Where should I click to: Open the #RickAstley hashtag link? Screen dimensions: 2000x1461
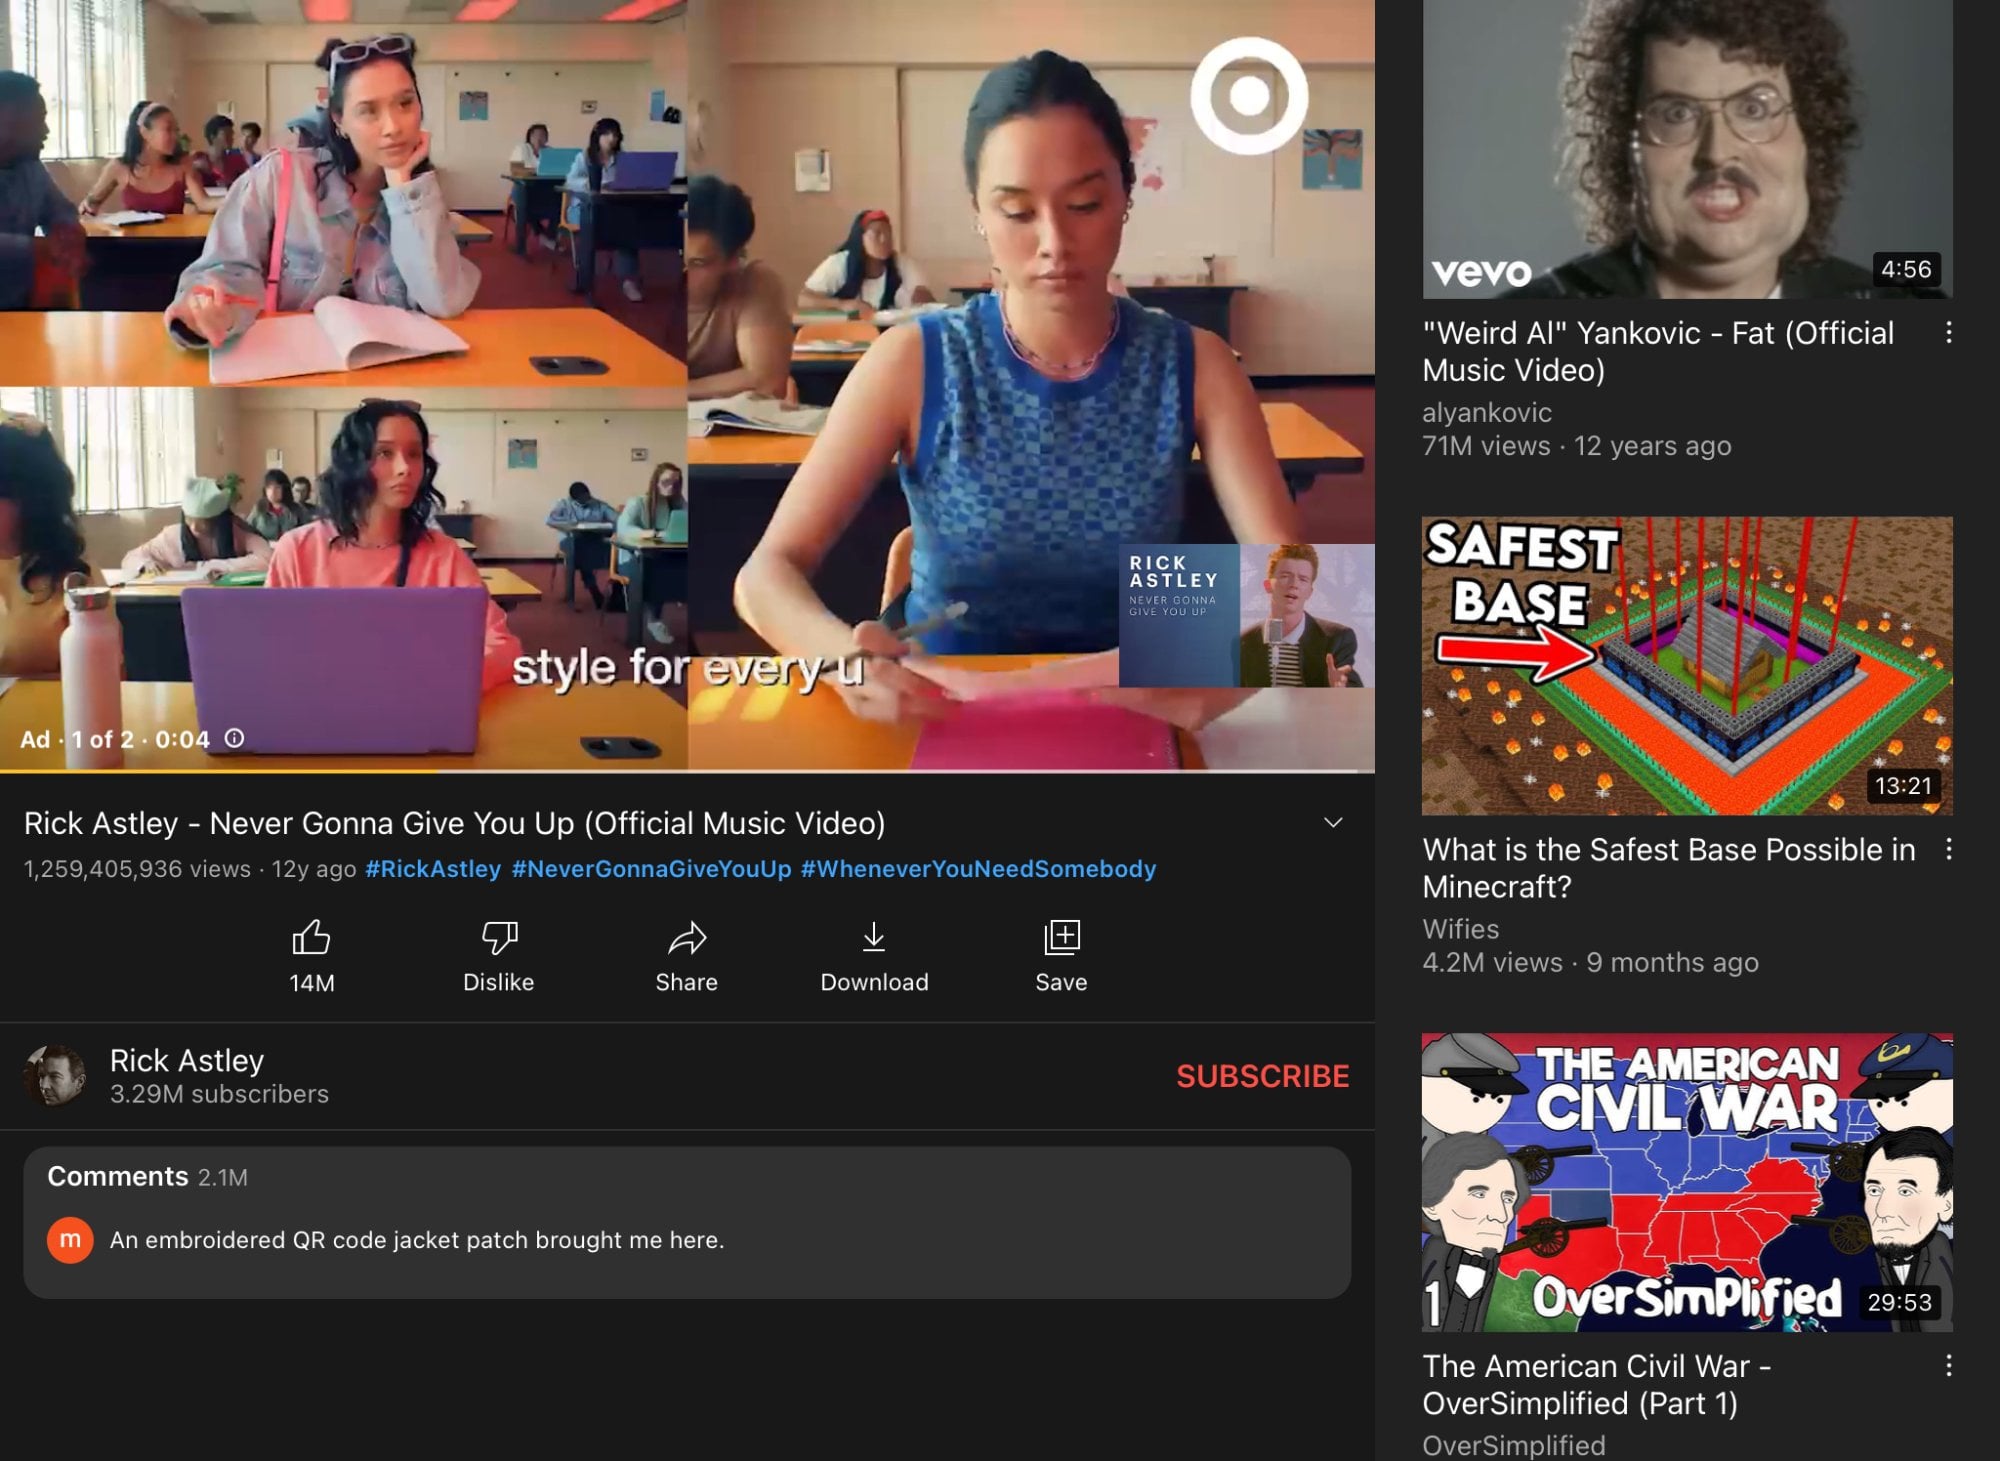[433, 869]
